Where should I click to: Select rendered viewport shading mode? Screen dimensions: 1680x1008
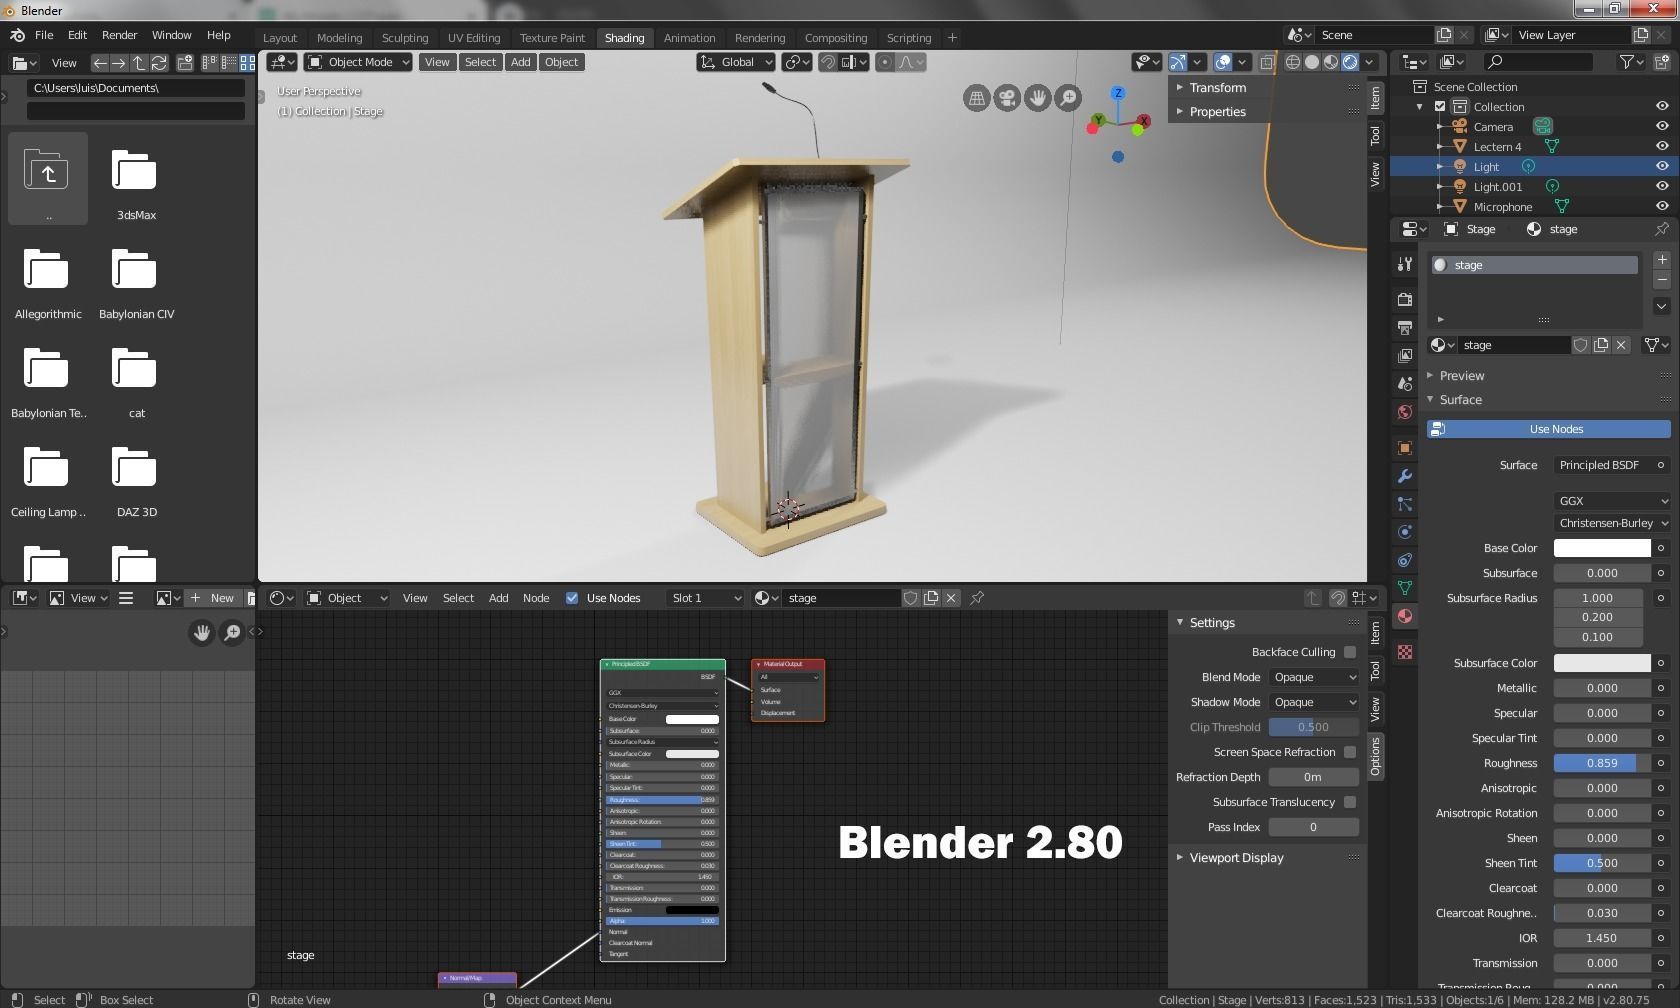click(1350, 62)
